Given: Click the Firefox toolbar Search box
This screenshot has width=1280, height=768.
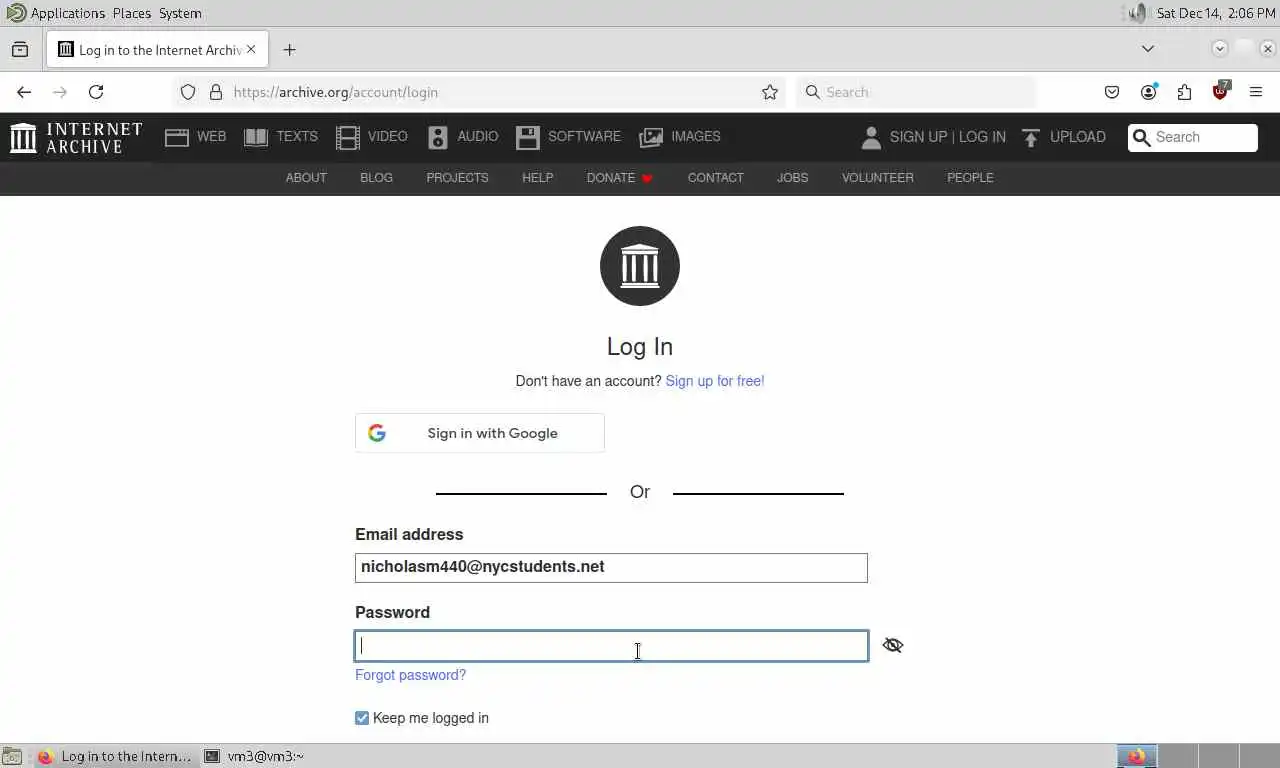Looking at the screenshot, I should 916,92.
